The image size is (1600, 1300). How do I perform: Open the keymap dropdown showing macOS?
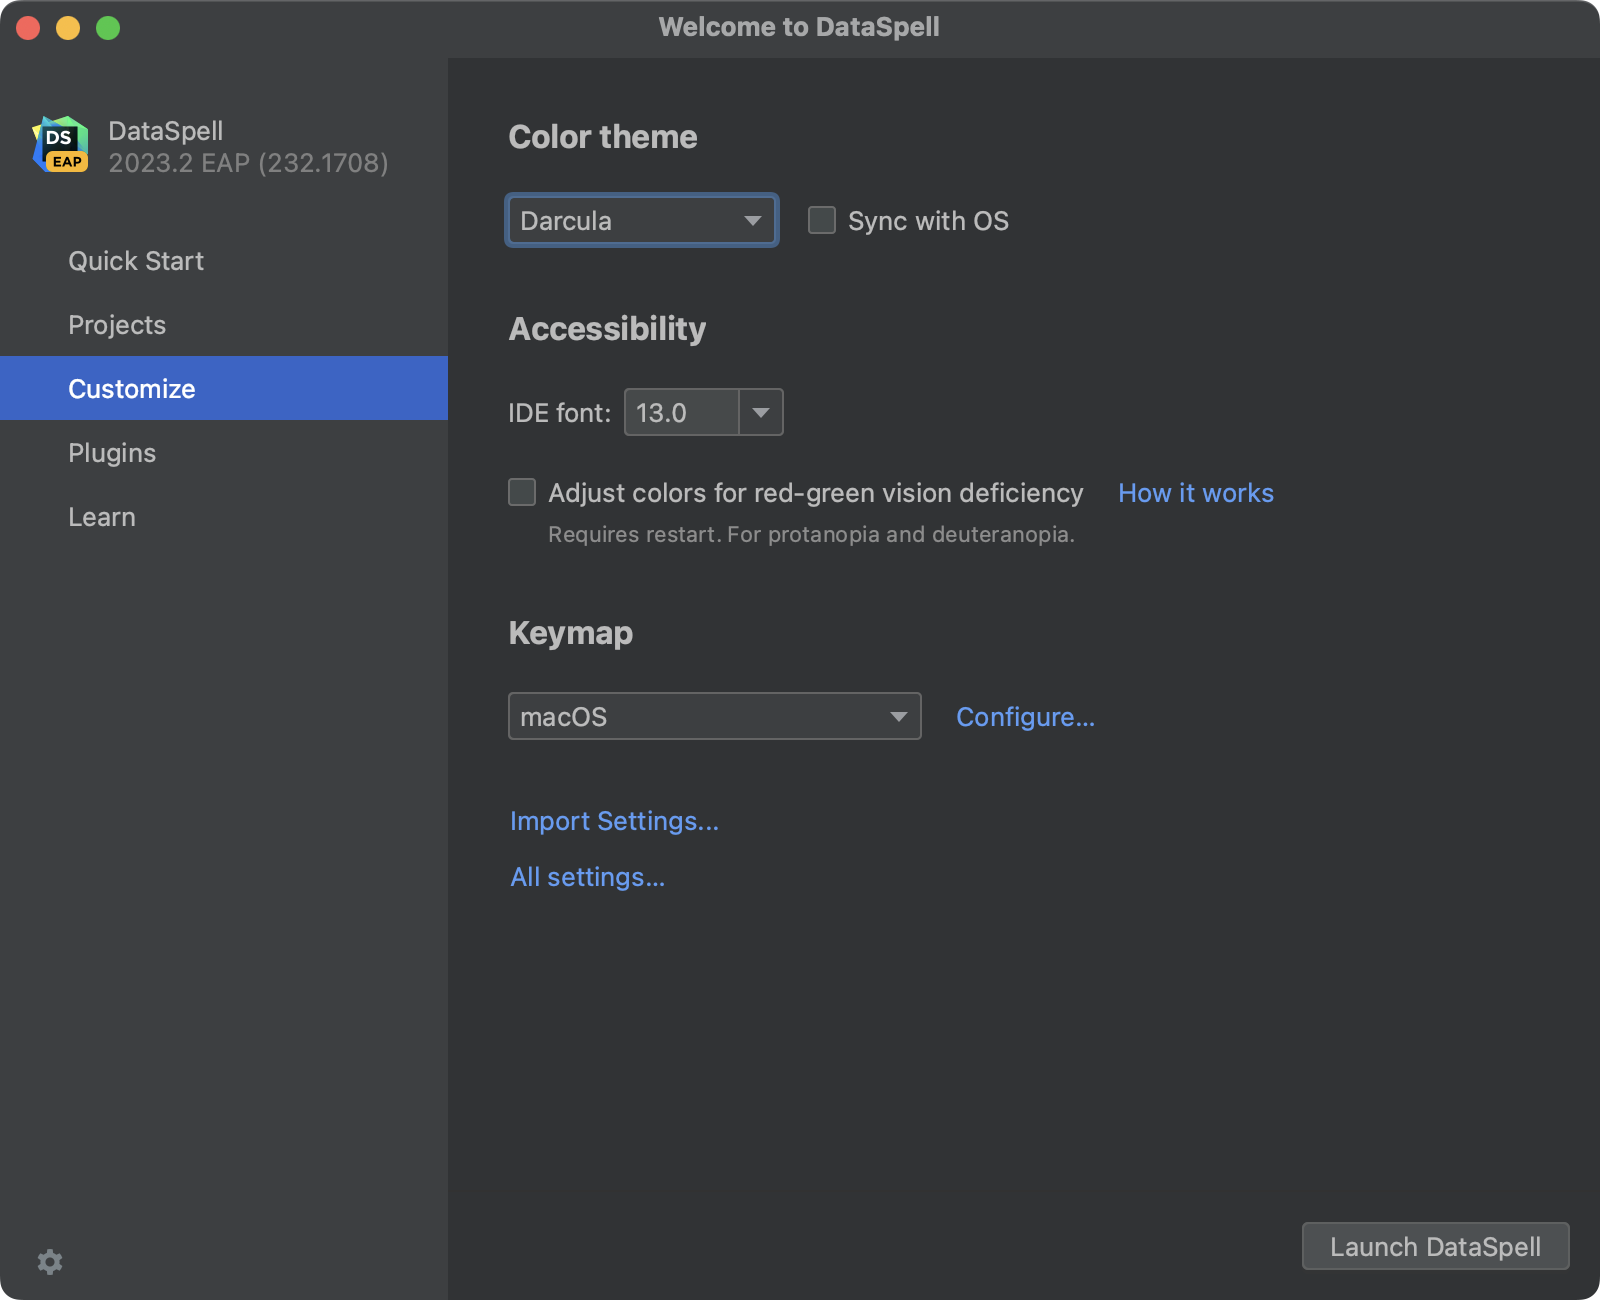[x=714, y=716]
